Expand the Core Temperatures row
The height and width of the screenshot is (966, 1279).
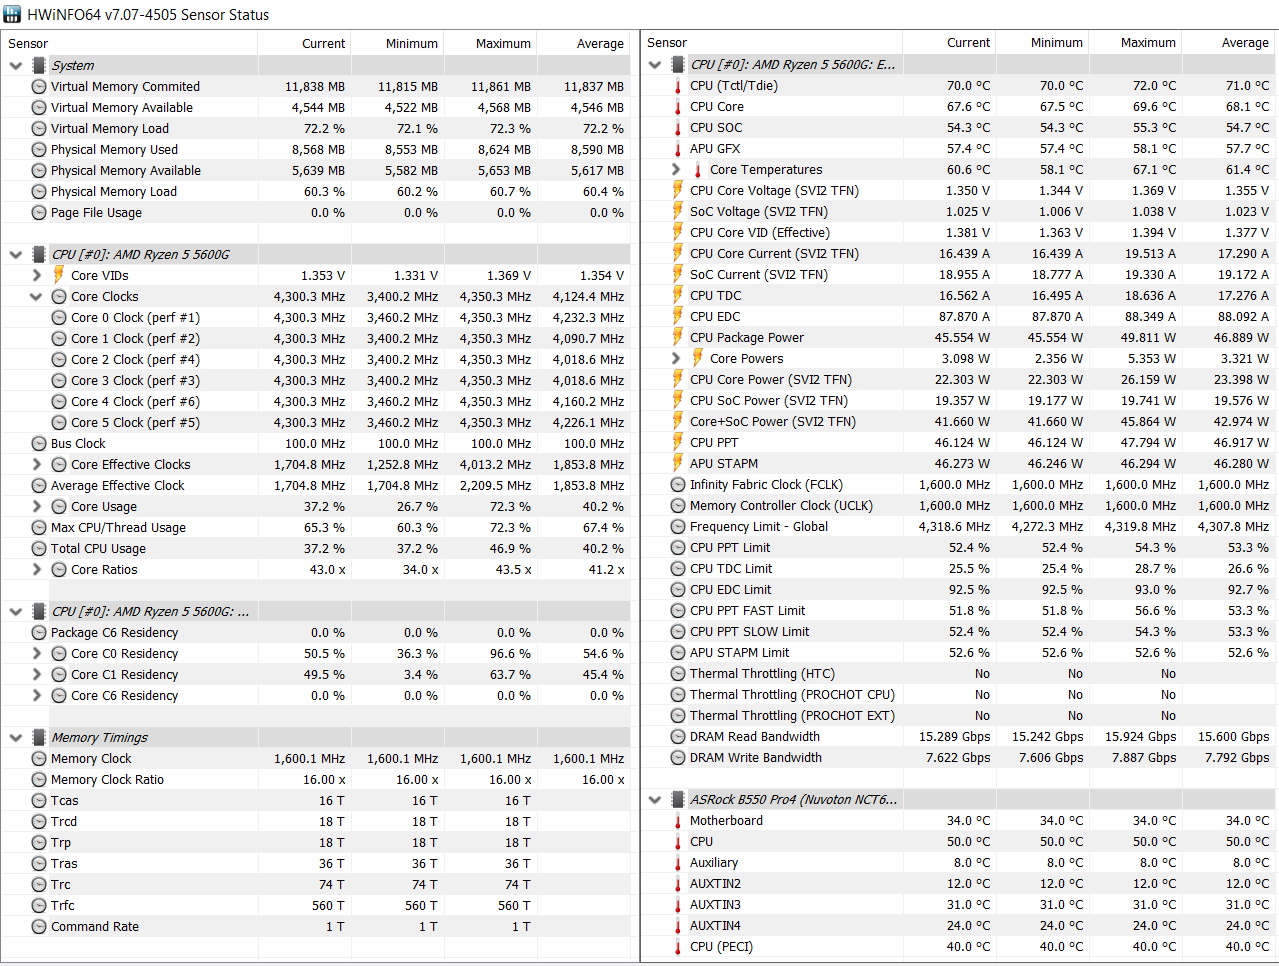[677, 169]
